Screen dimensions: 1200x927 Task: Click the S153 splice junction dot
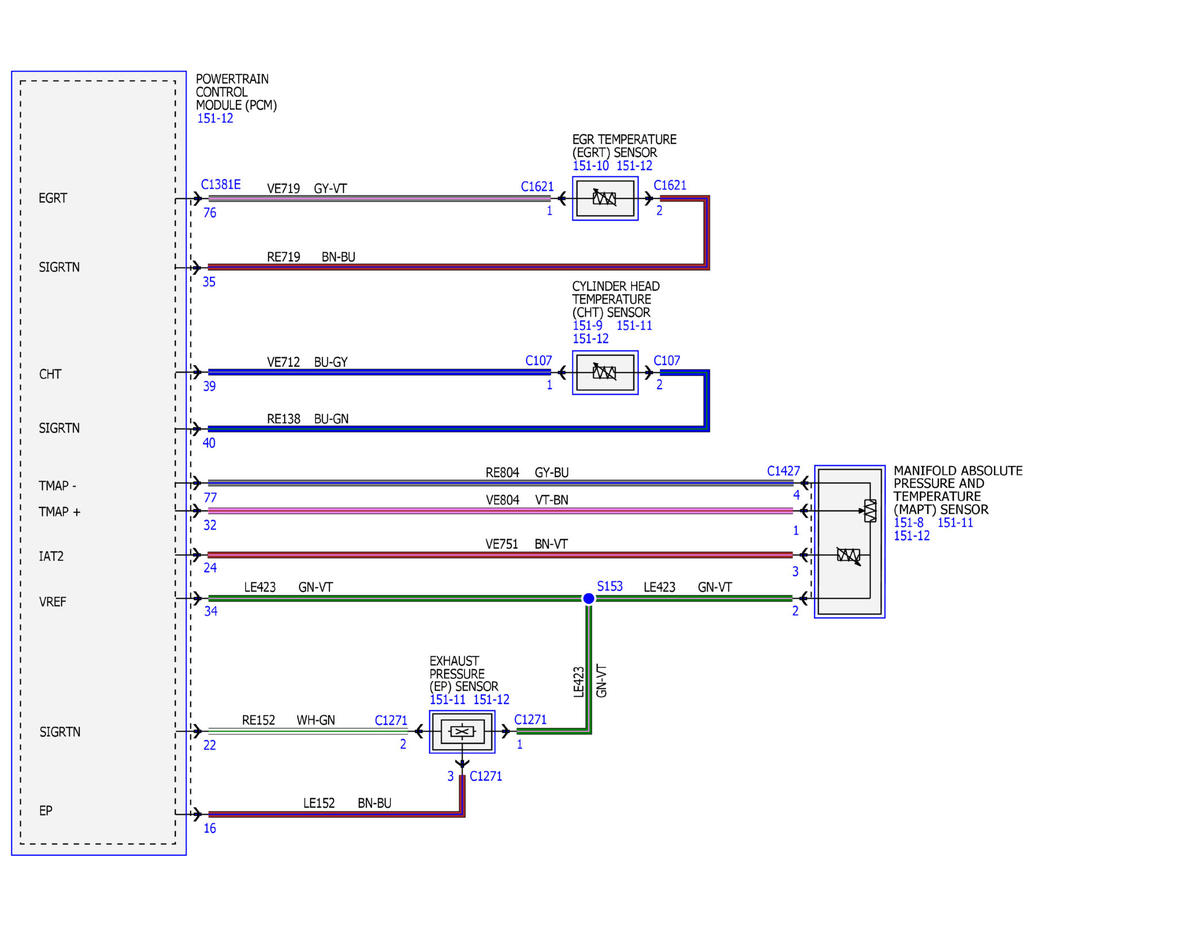tap(589, 598)
